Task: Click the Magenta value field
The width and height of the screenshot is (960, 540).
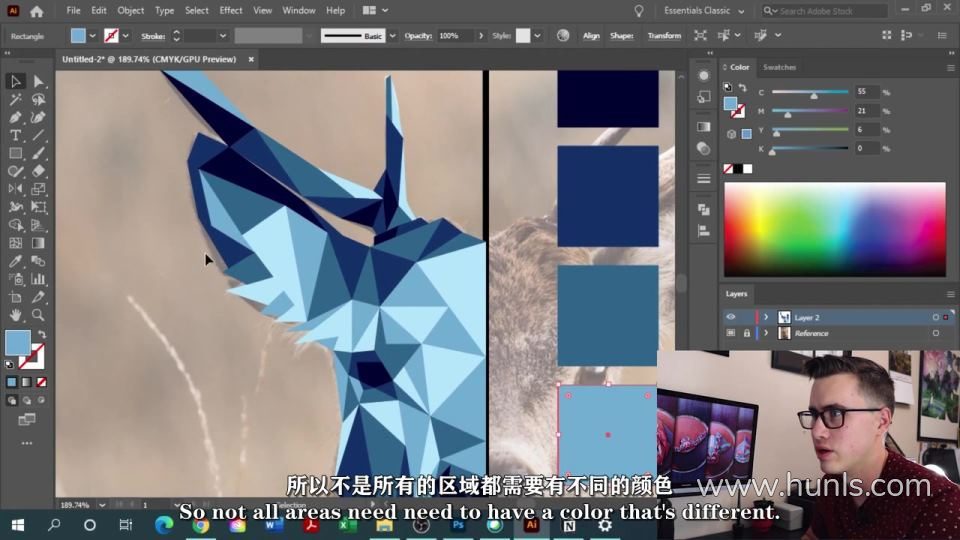Action: (x=867, y=111)
